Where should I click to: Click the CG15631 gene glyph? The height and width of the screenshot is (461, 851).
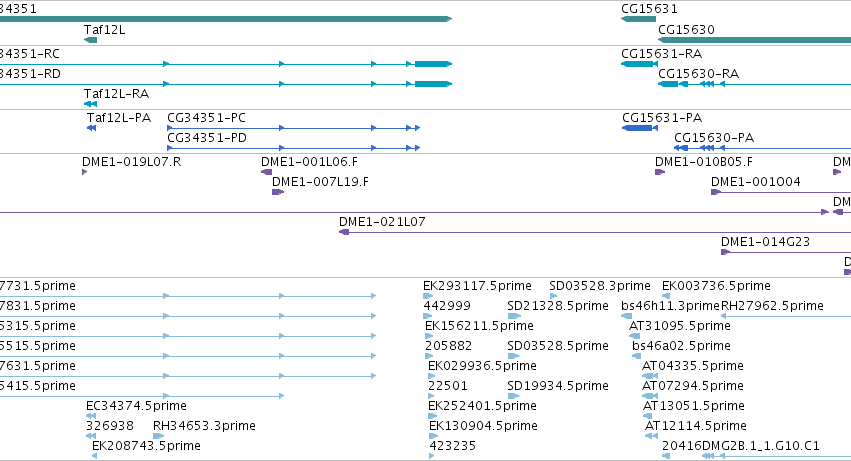[x=638, y=19]
